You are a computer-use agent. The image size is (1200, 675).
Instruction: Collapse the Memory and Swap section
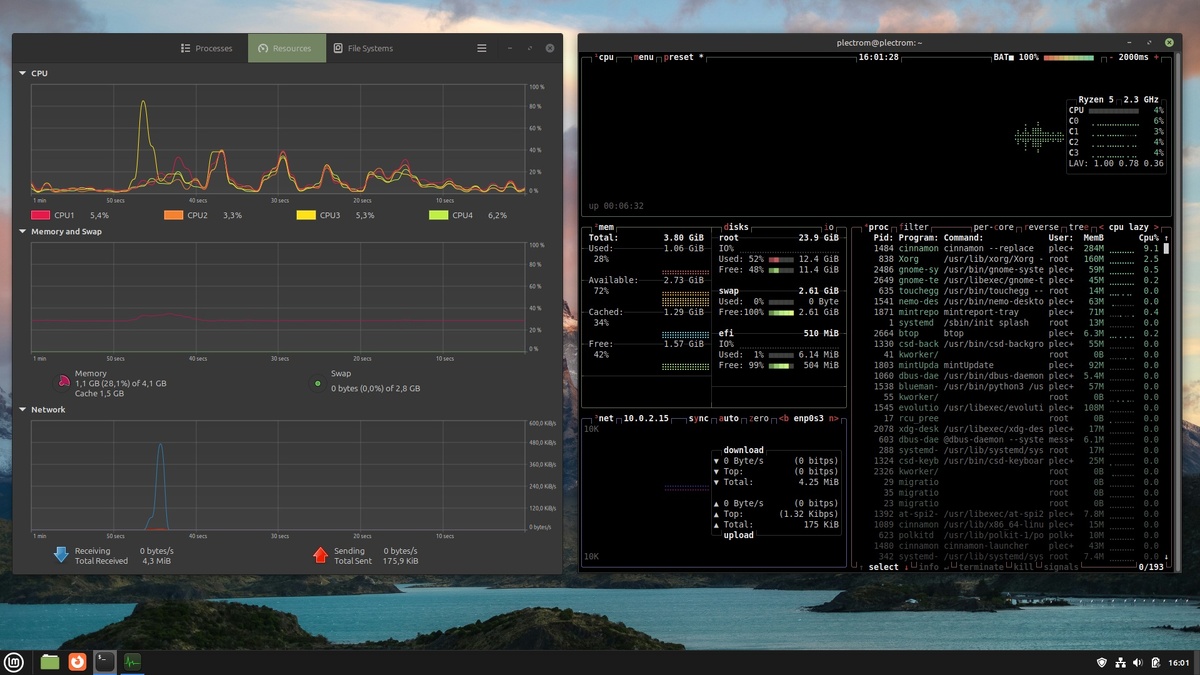[x=23, y=231]
